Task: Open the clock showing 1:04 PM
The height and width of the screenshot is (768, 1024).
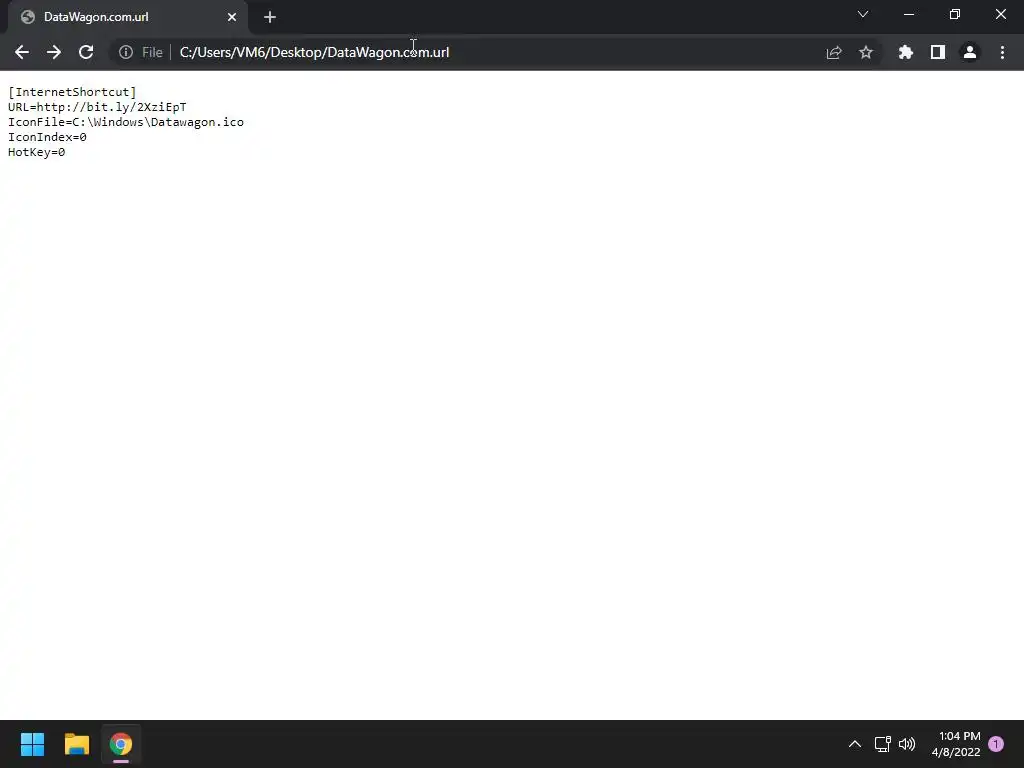Action: click(956, 744)
